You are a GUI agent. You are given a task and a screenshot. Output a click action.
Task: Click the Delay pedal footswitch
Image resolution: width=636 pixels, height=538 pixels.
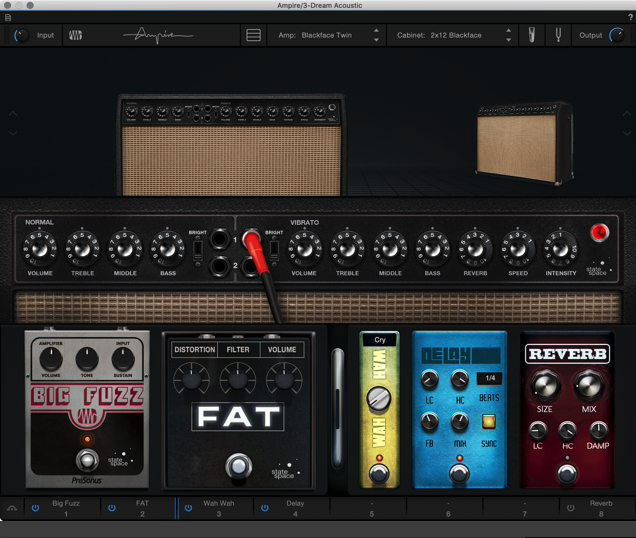pos(459,473)
